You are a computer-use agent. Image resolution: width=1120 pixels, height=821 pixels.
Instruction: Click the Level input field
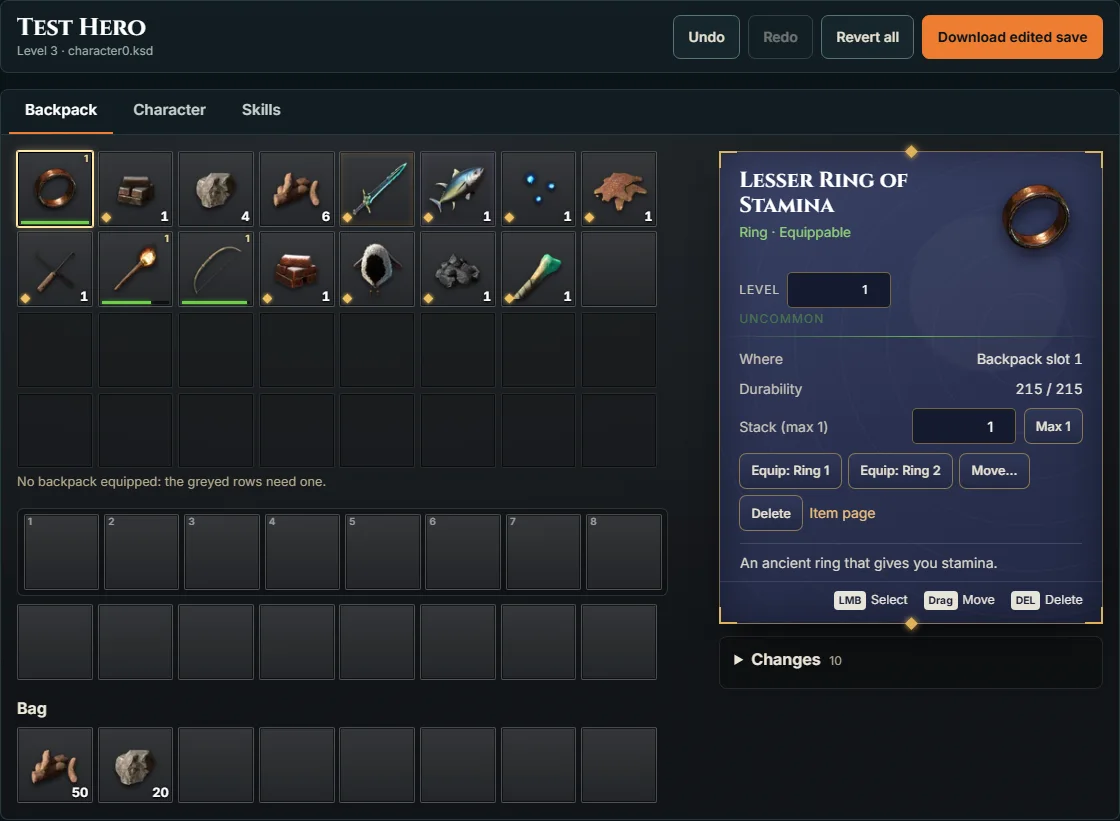[x=839, y=290]
